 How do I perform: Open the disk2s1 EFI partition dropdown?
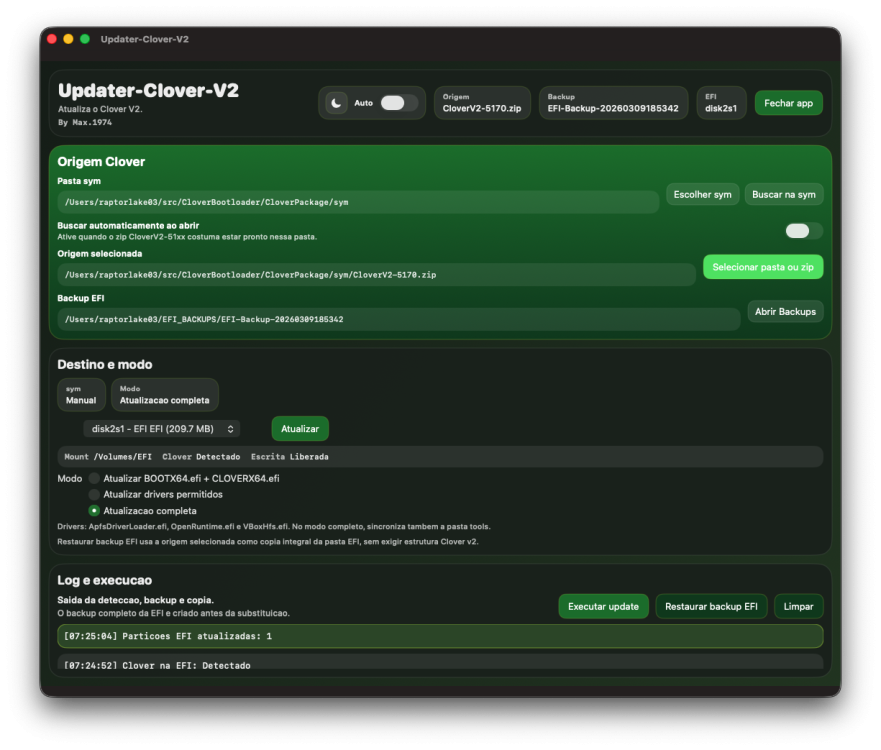[162, 429]
